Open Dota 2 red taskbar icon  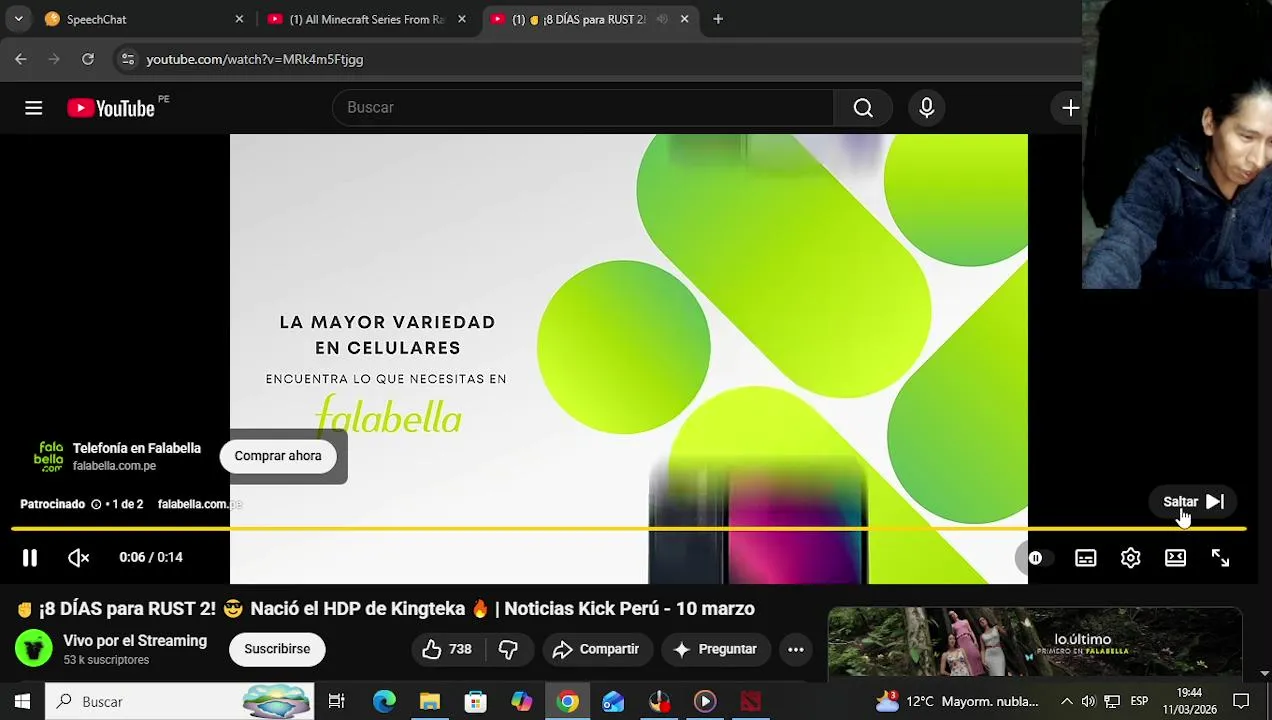point(751,702)
